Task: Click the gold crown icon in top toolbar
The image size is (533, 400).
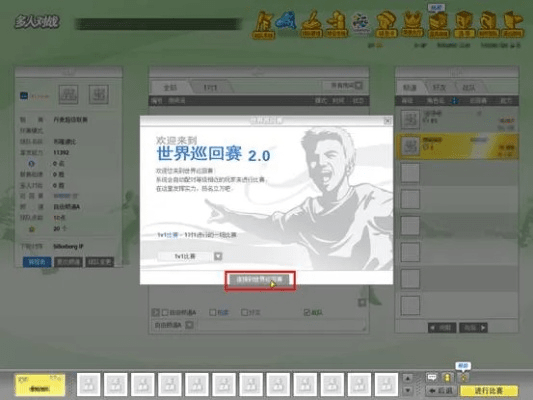Action: [x=412, y=24]
